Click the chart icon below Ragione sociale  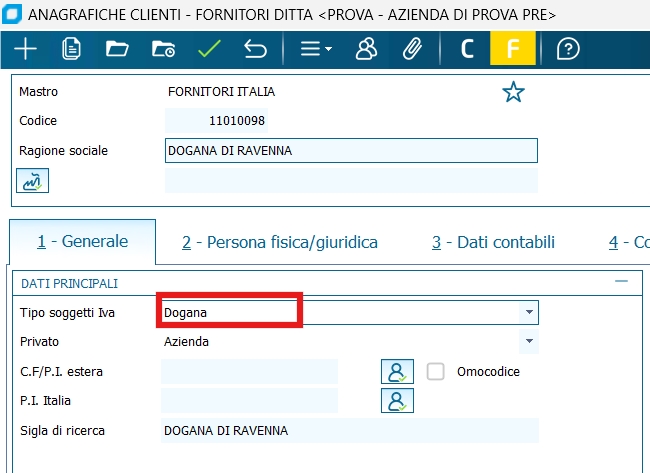[33, 180]
